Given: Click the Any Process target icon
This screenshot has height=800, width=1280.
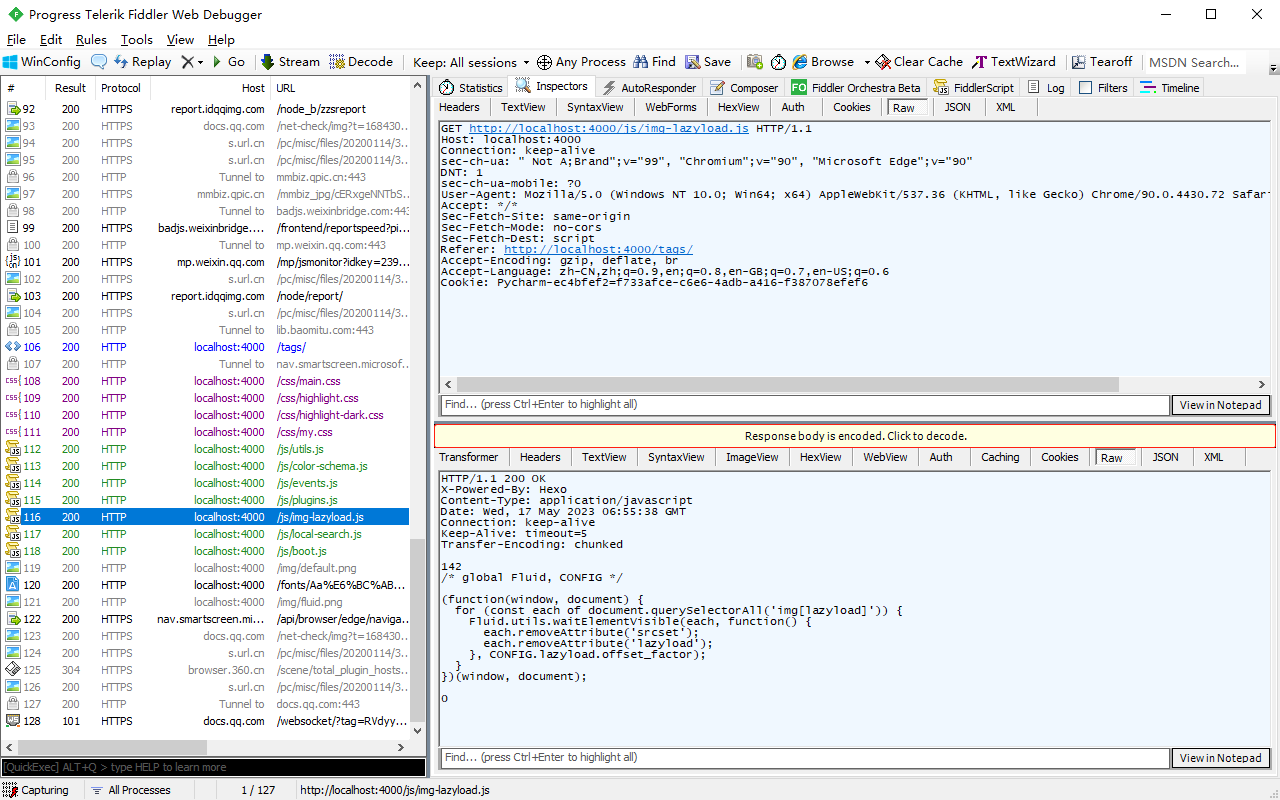Looking at the screenshot, I should (x=544, y=62).
